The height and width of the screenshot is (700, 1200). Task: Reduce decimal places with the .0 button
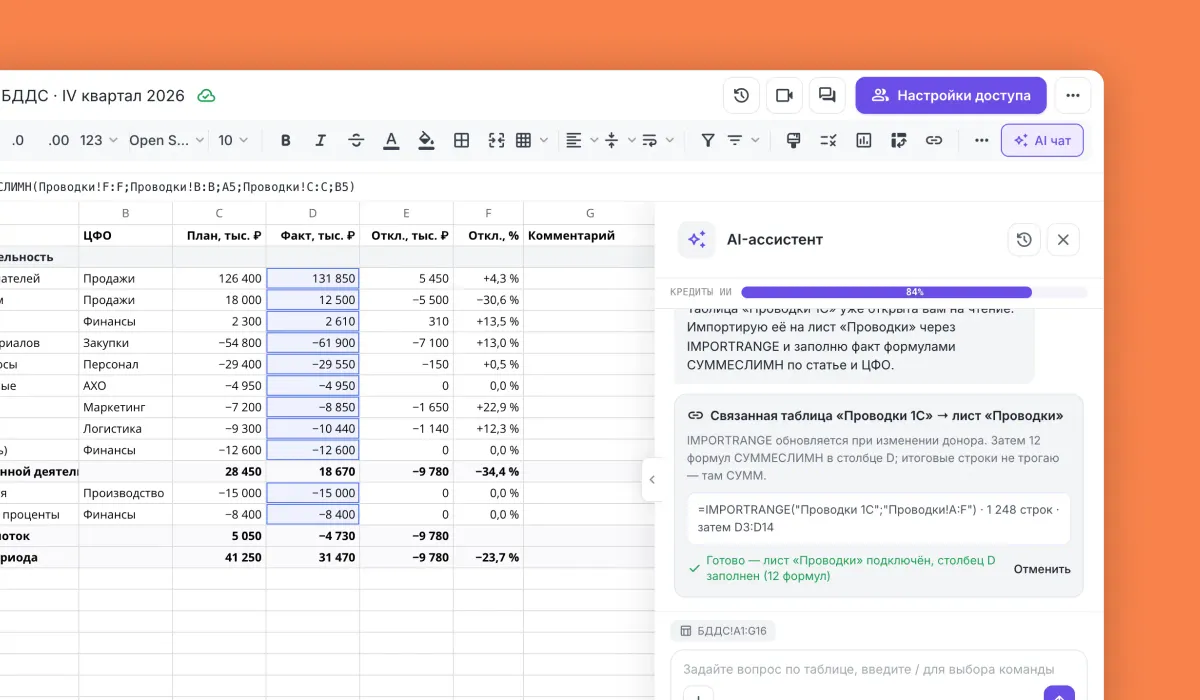[x=17, y=141]
